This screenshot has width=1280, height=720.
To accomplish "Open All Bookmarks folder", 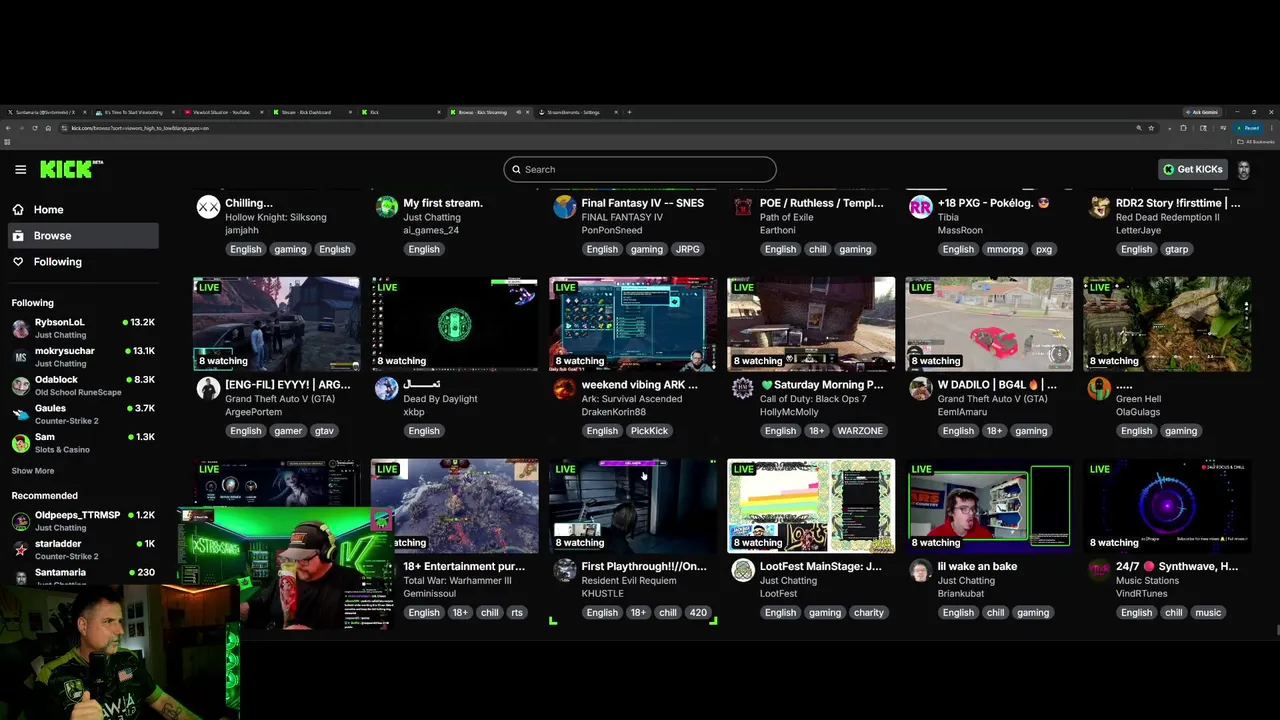I will (x=1258, y=142).
